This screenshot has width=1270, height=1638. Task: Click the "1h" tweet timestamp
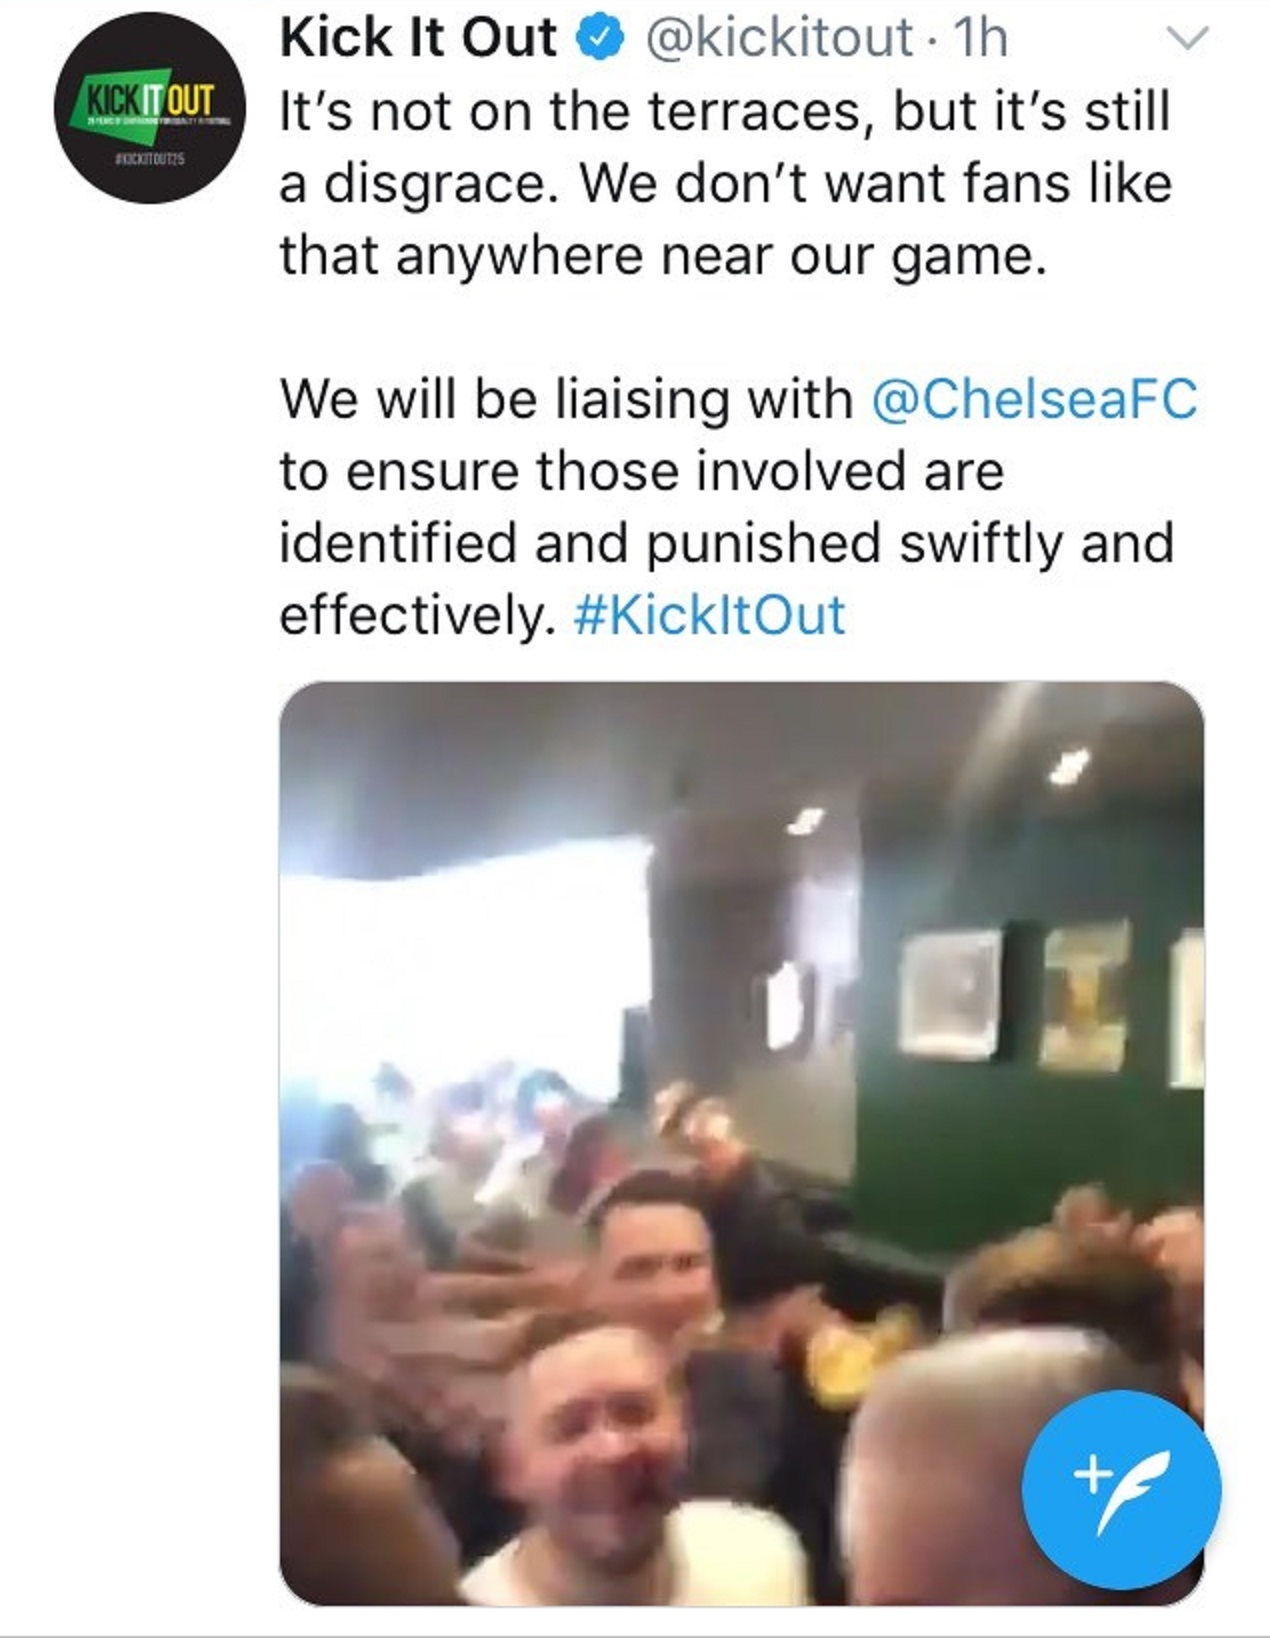(981, 39)
